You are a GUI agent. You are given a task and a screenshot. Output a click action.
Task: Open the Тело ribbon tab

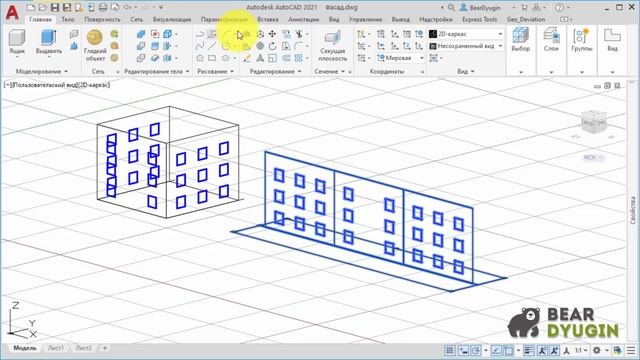(68, 19)
